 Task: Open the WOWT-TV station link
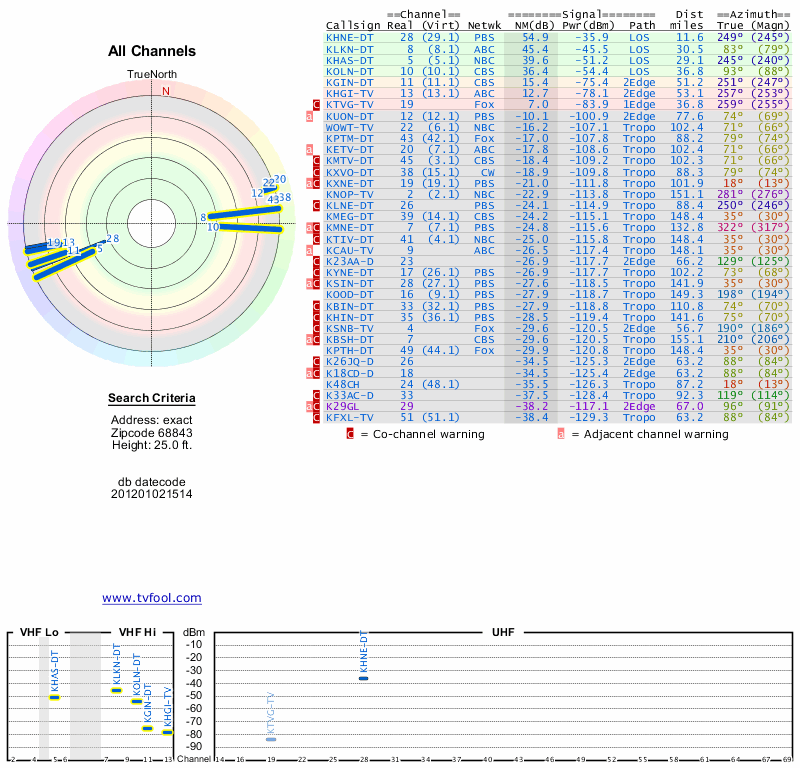pos(350,127)
